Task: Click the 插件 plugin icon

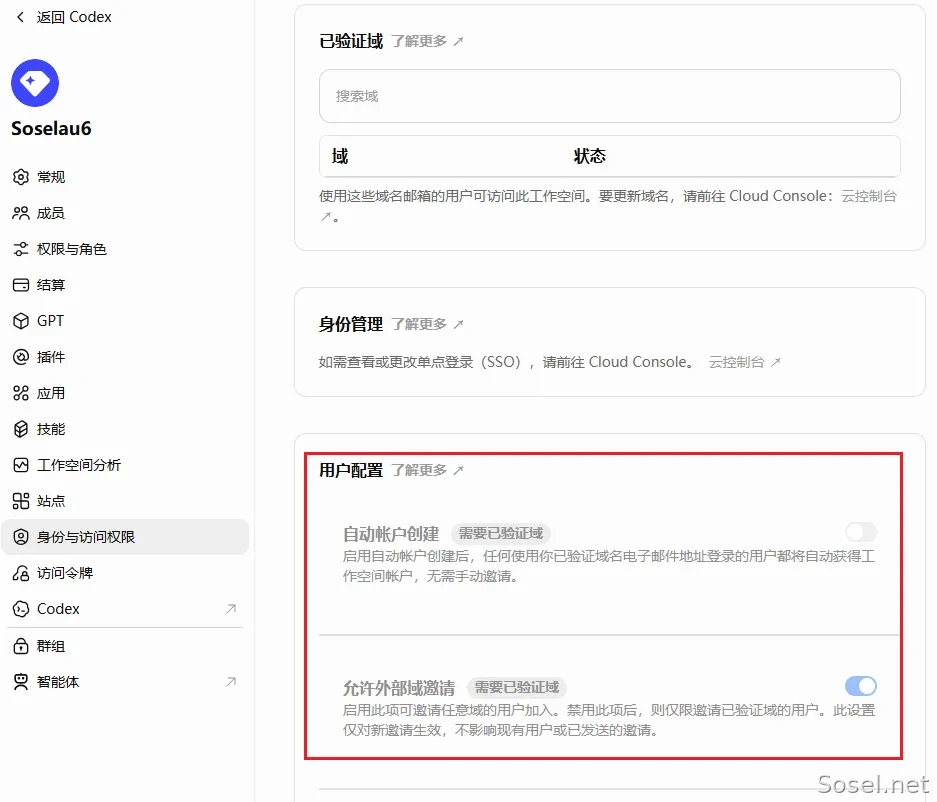Action: [x=21, y=357]
